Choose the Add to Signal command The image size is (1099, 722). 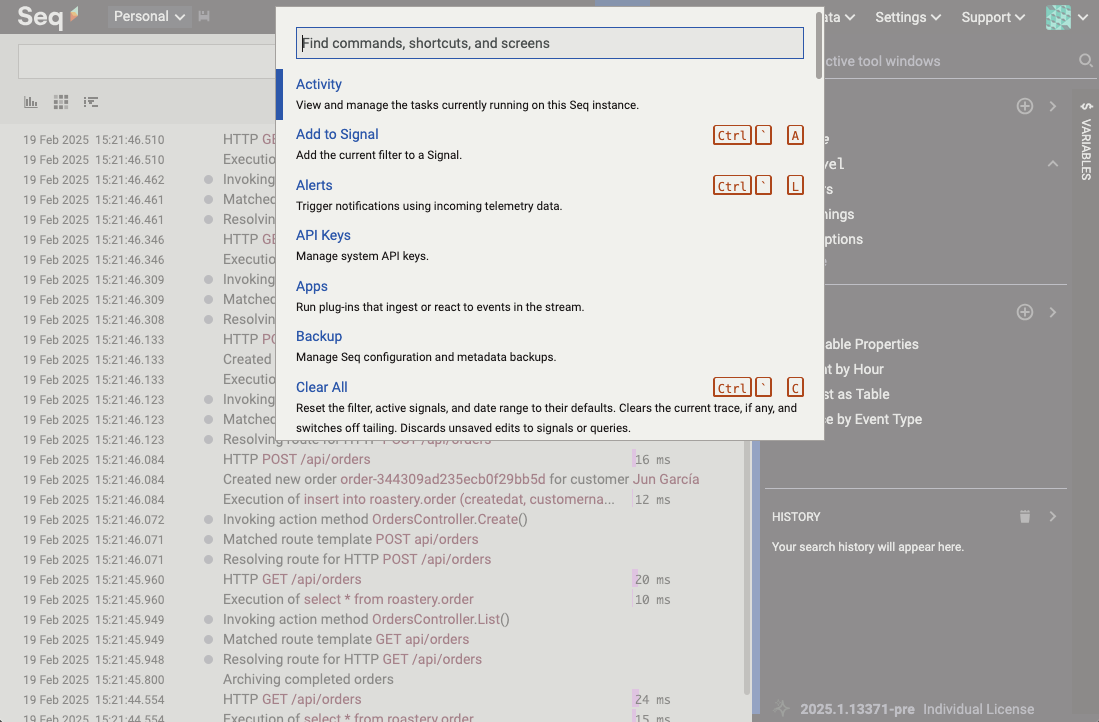coord(550,144)
